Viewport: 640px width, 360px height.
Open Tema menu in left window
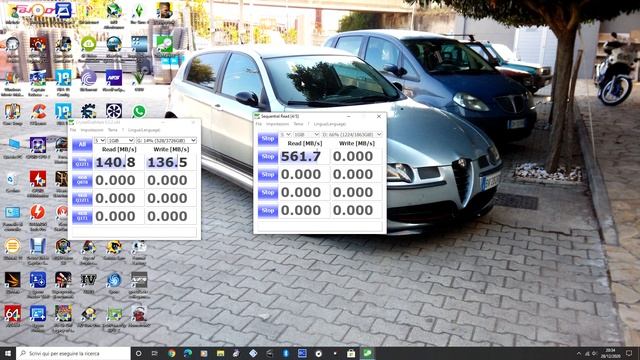[x=112, y=130]
